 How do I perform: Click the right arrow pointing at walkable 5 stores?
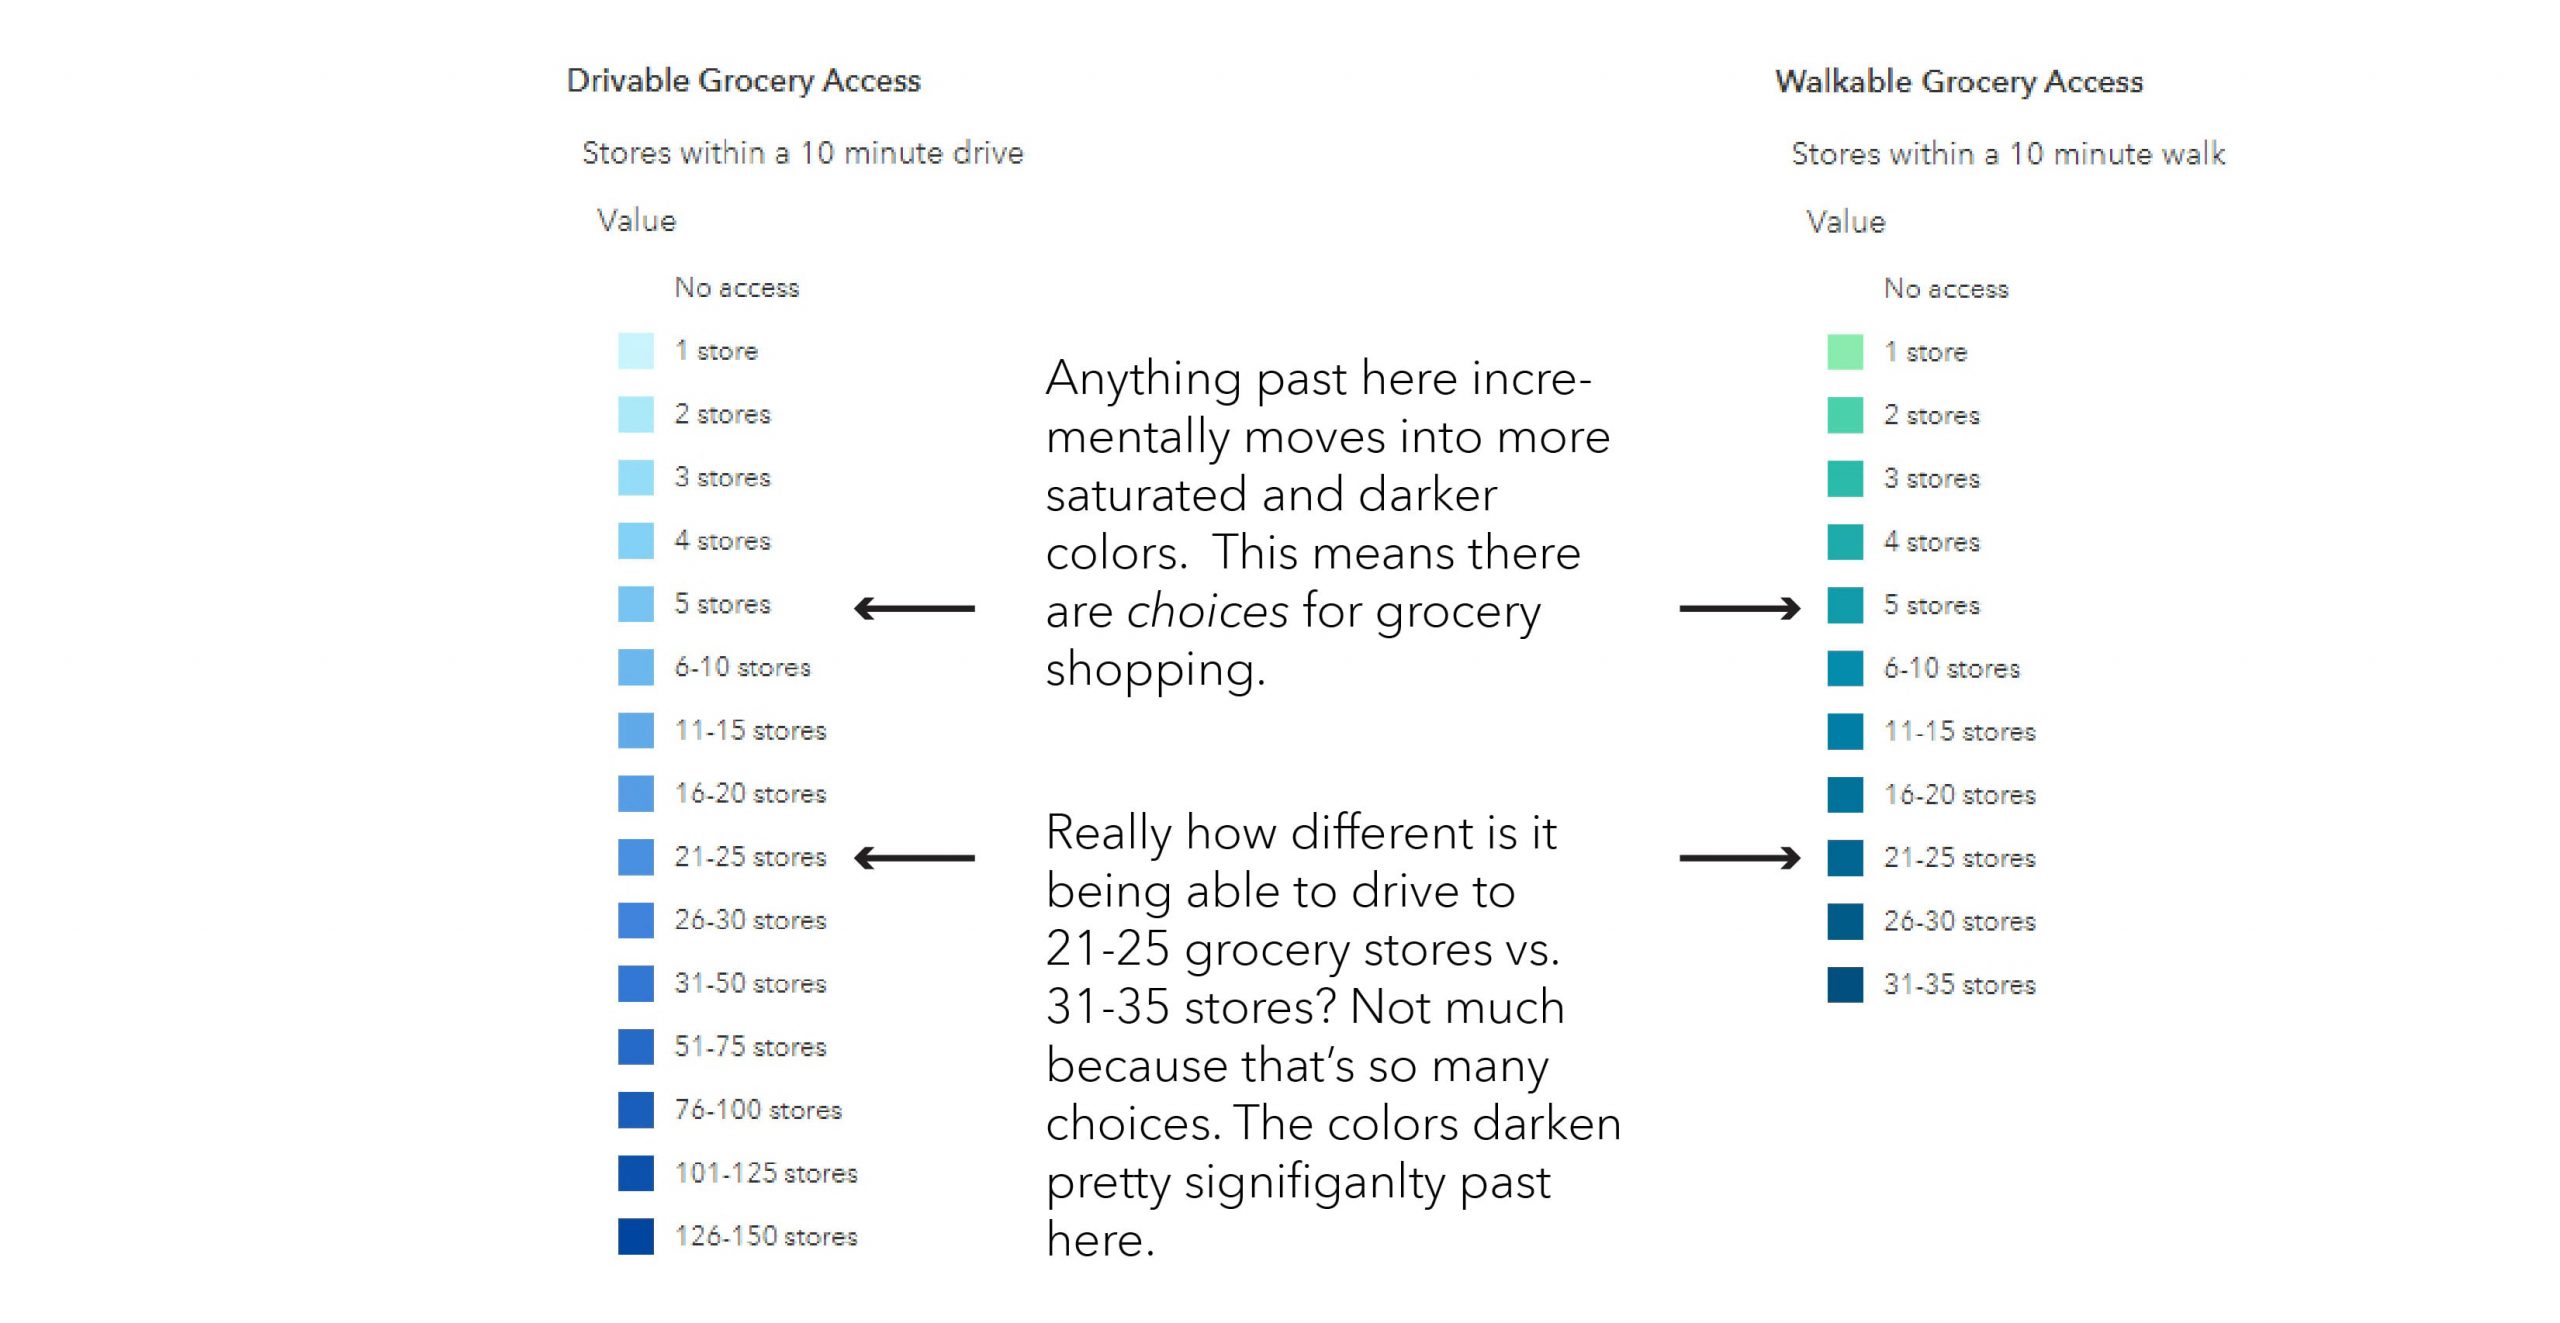pos(1739,608)
